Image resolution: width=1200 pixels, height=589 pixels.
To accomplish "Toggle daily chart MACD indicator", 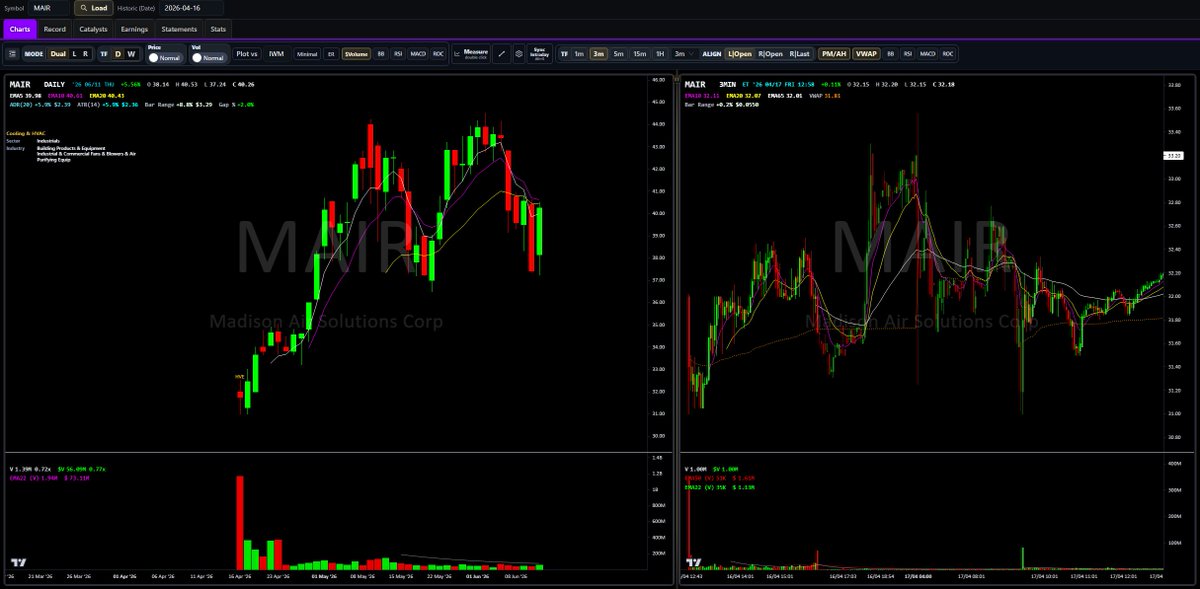I will click(x=418, y=54).
